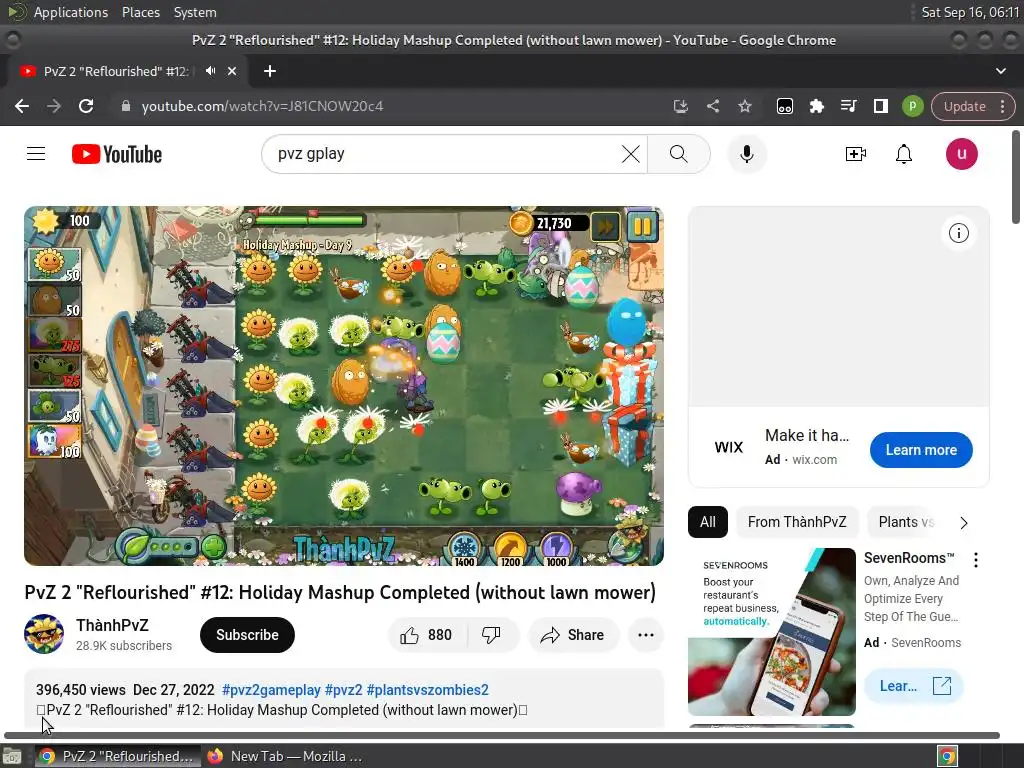Open the Applications menu
Image resolution: width=1024 pixels, height=768 pixels.
coord(71,12)
